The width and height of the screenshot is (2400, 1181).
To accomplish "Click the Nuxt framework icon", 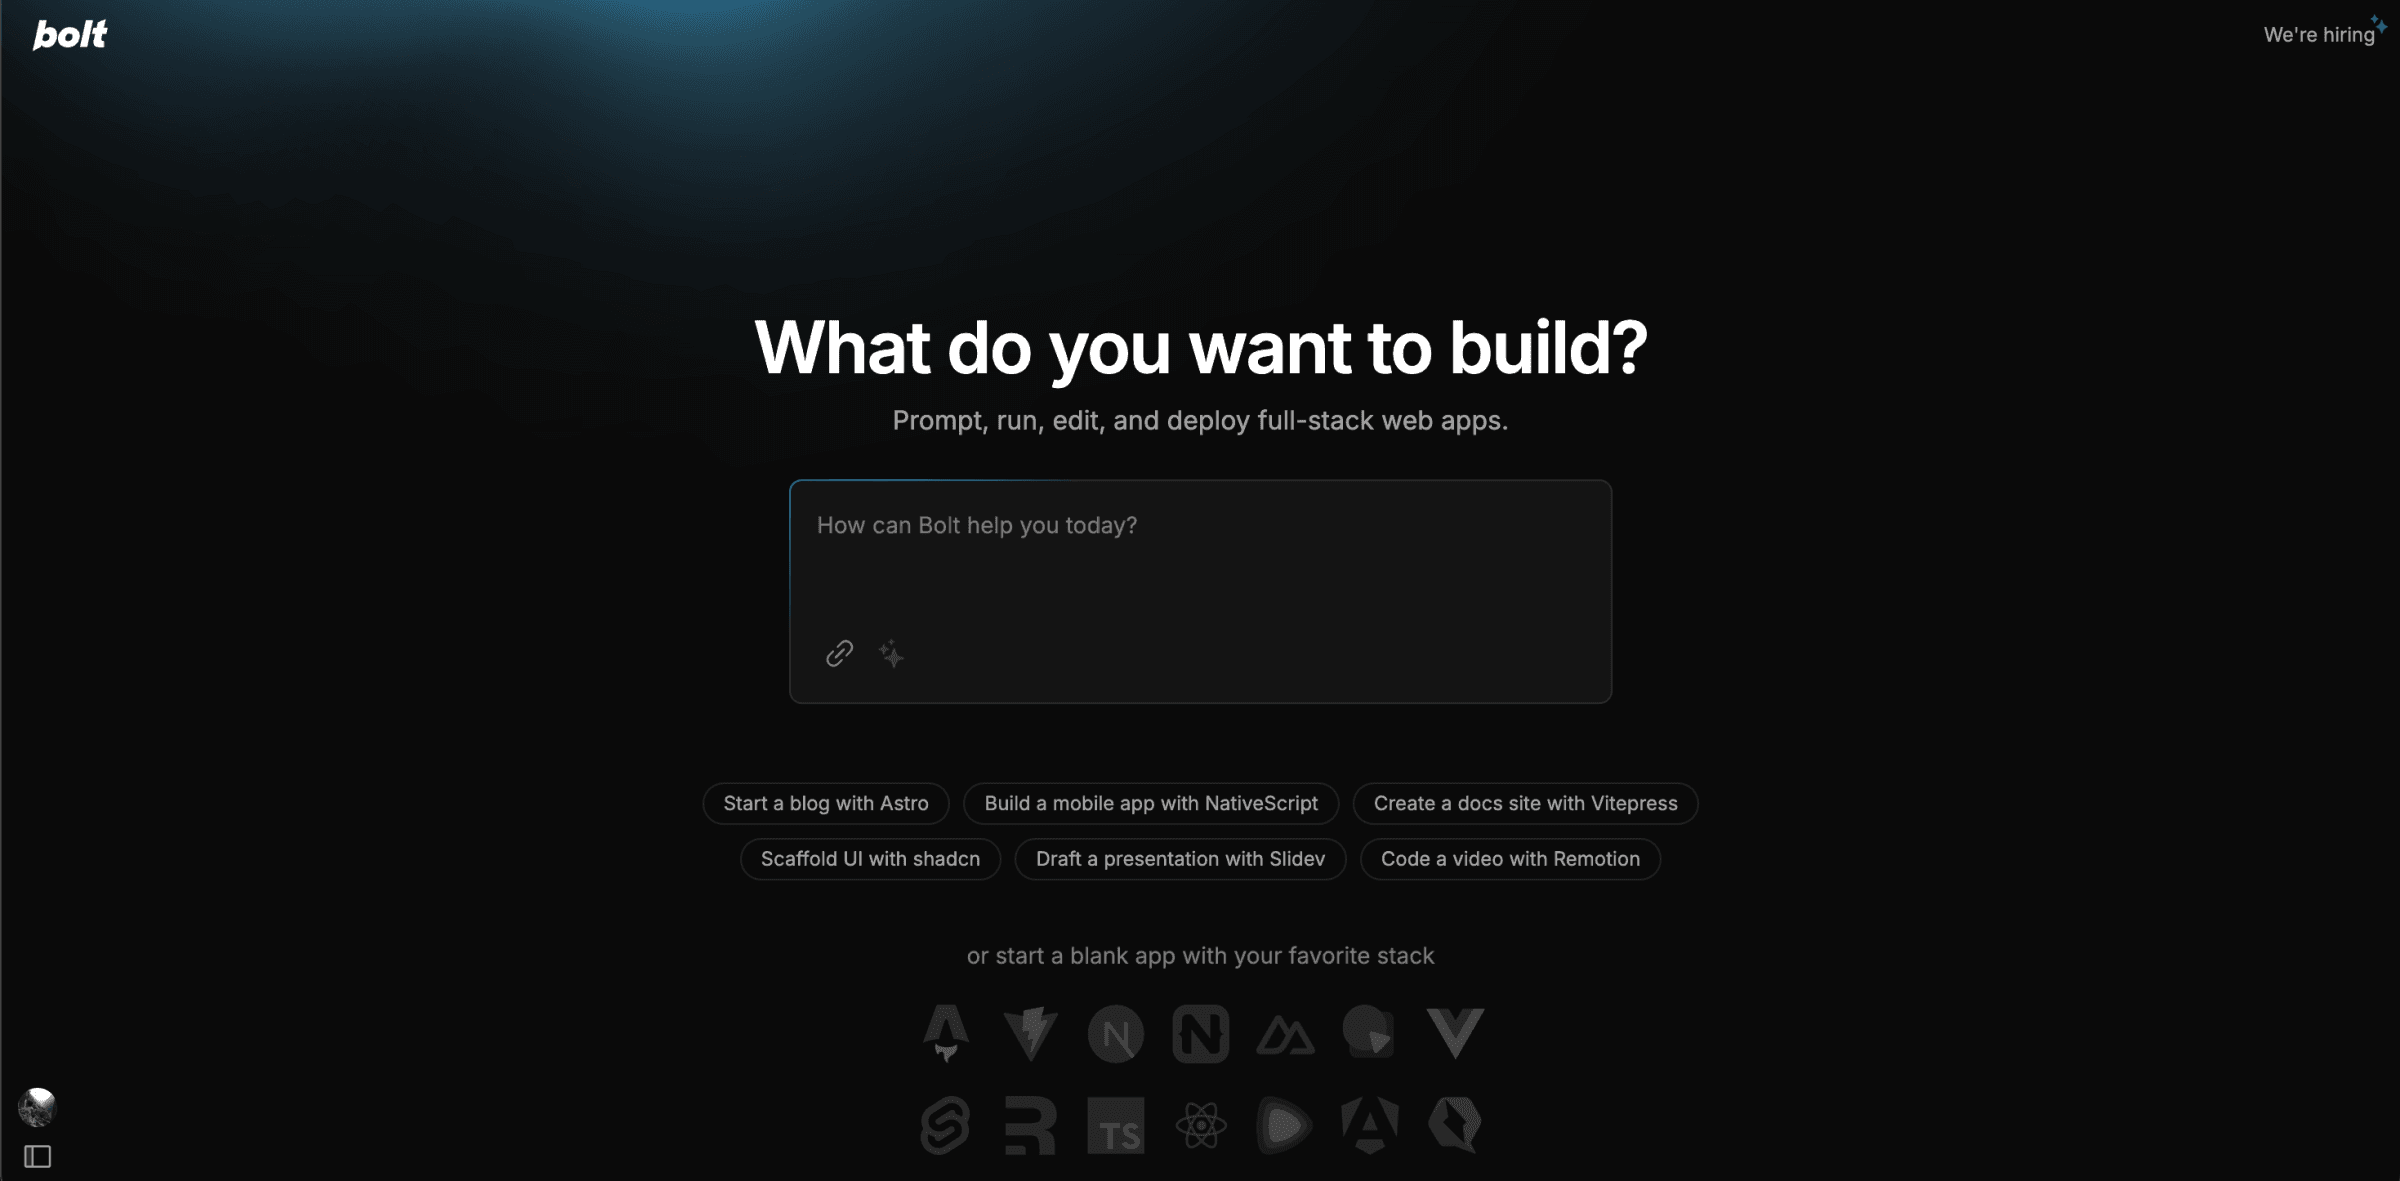I will 1286,1033.
